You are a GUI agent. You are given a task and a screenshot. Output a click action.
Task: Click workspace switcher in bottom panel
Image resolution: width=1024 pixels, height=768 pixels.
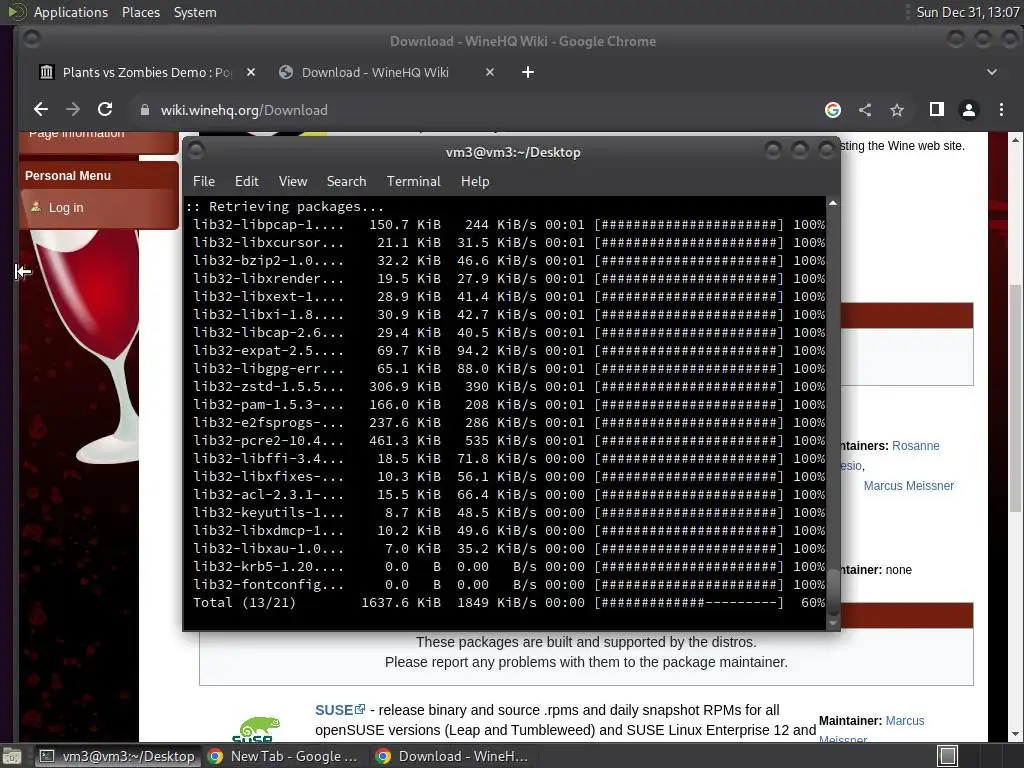pyautogui.click(x=948, y=756)
